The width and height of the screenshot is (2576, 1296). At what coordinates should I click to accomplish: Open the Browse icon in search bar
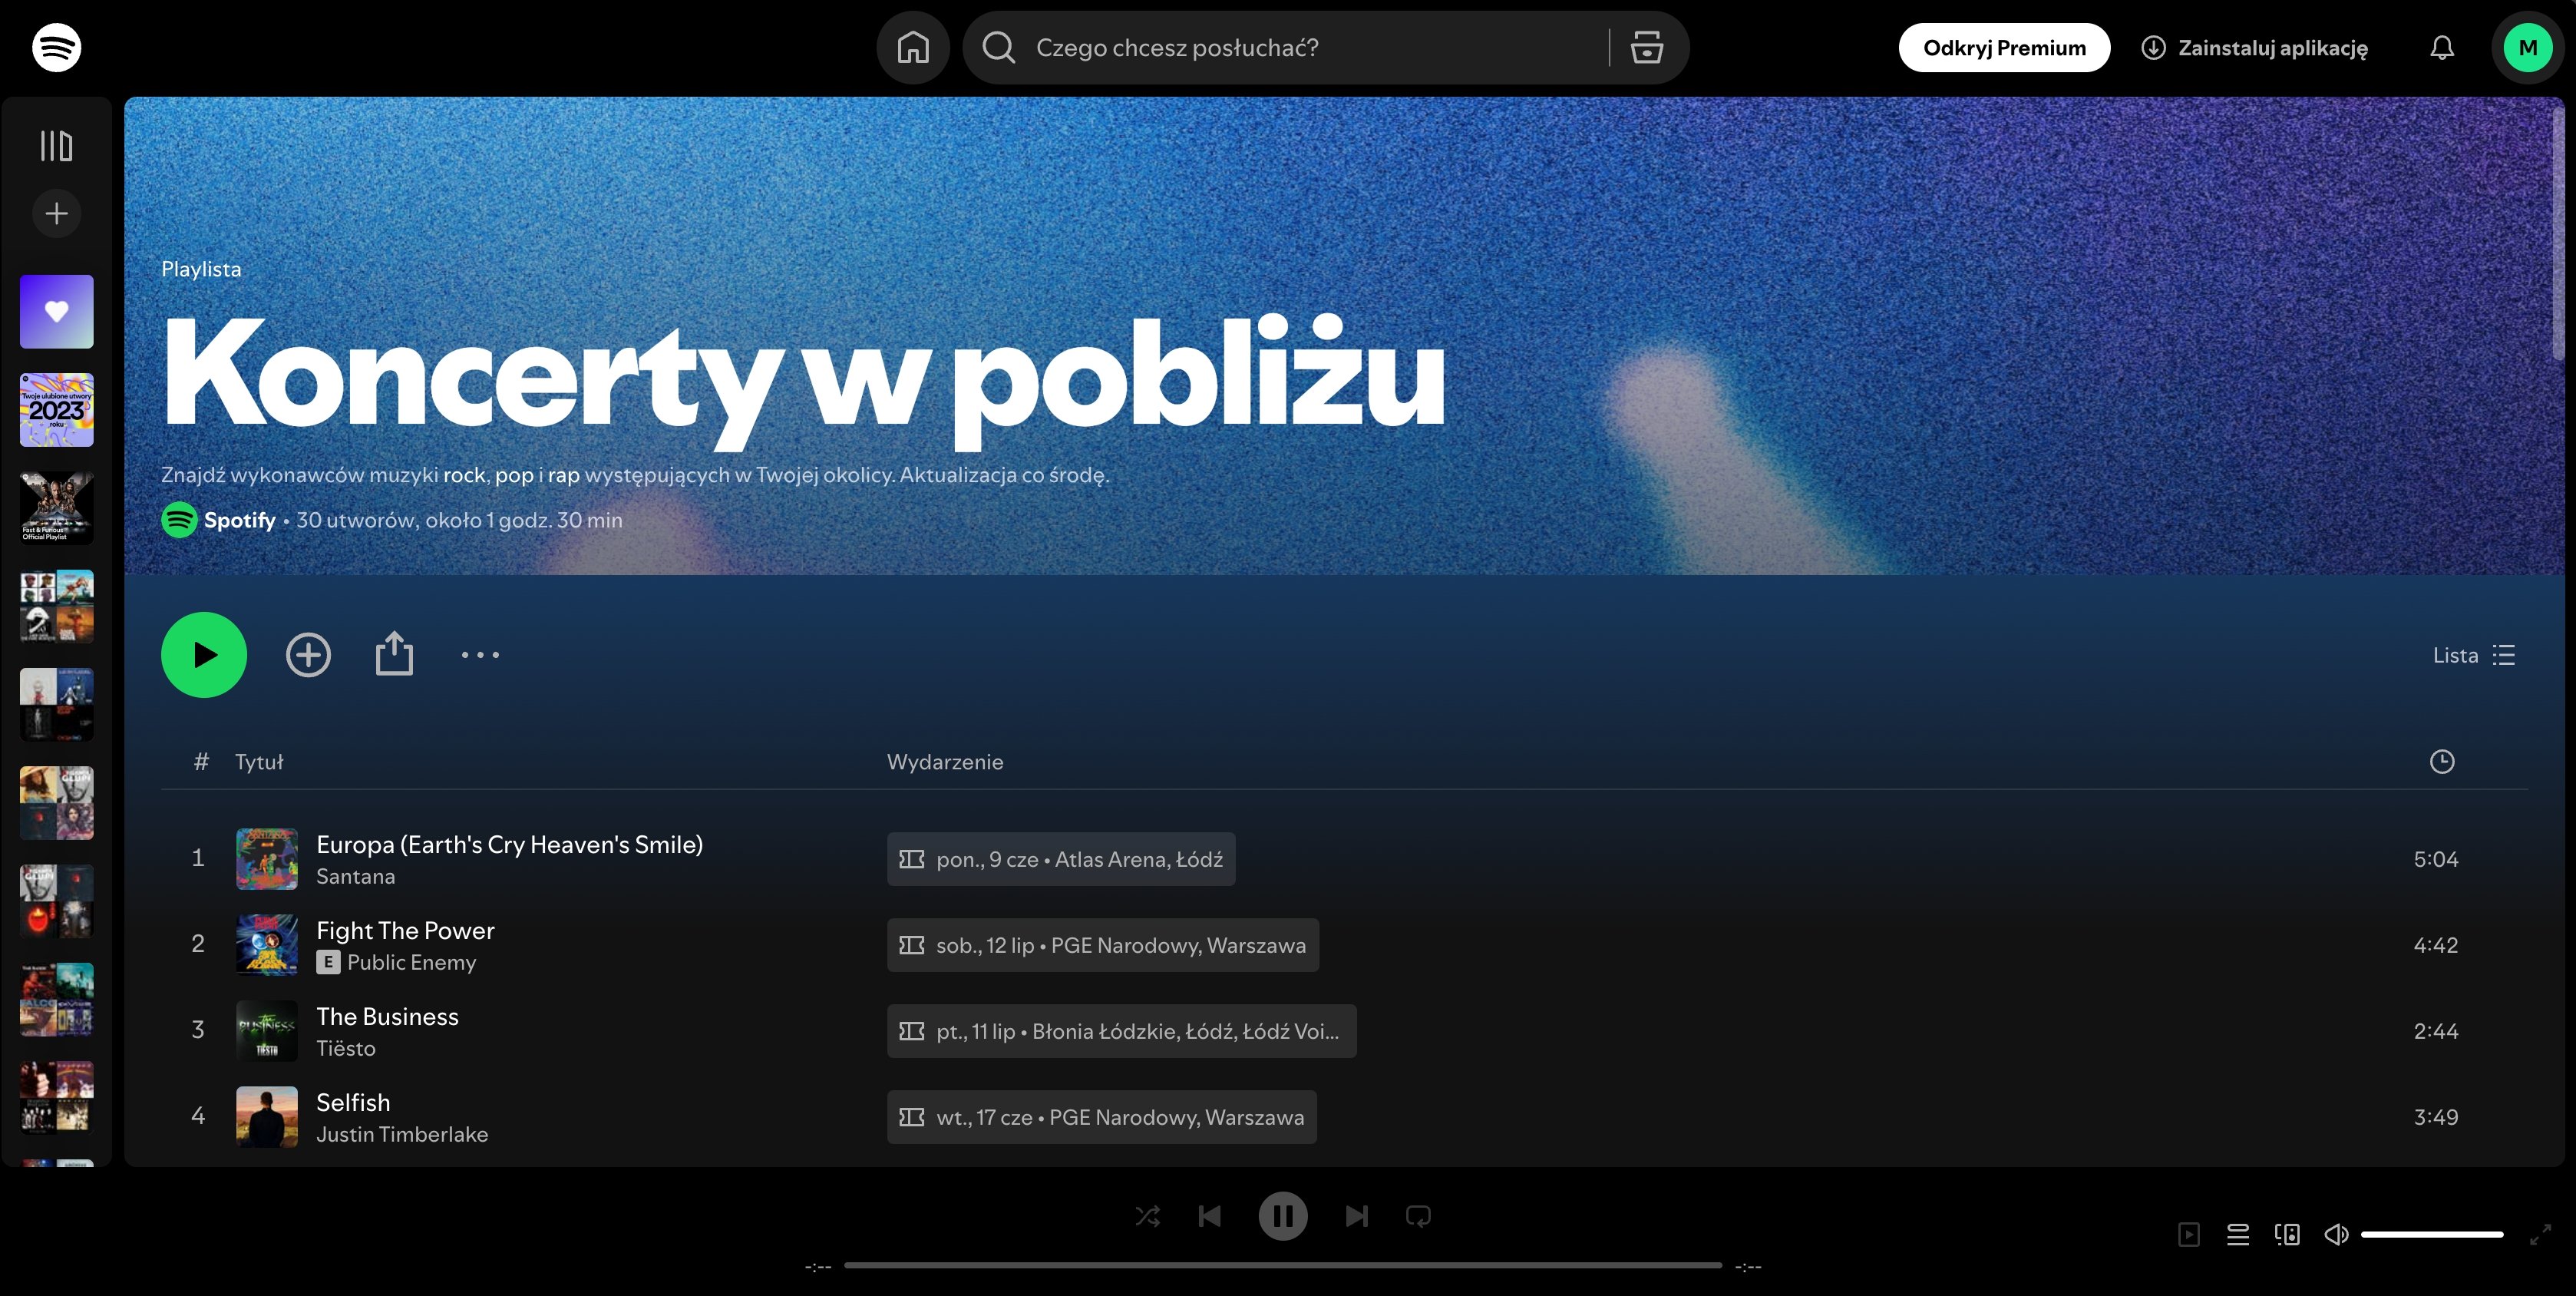pyautogui.click(x=1646, y=47)
